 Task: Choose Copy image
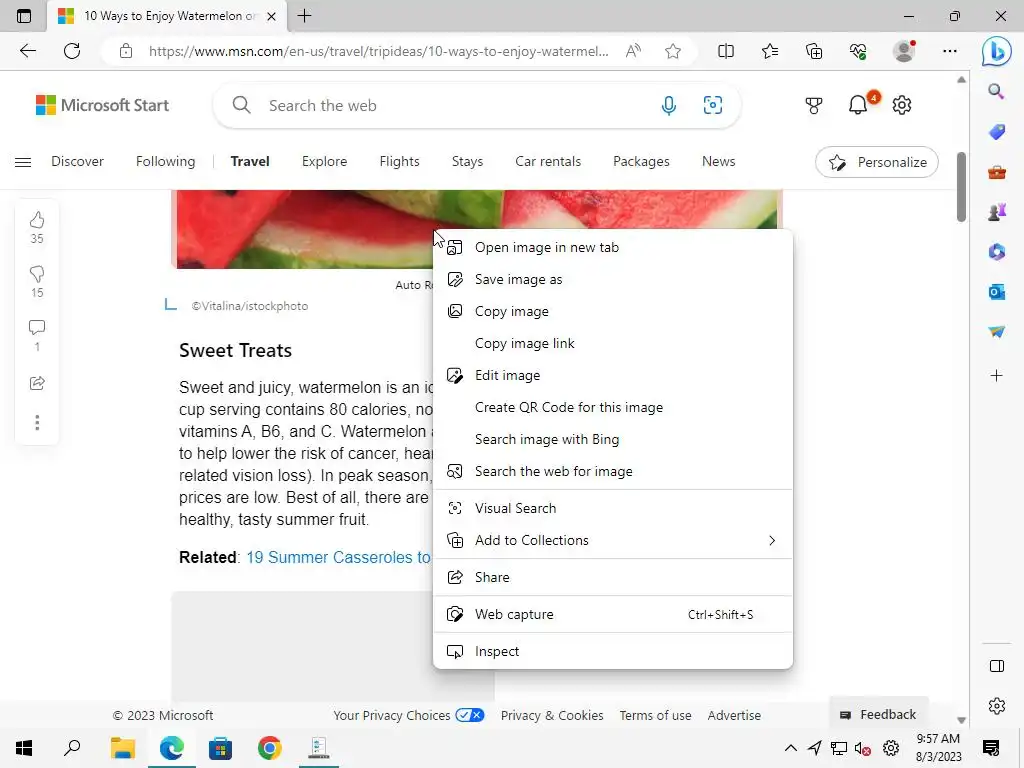coord(613,312)
